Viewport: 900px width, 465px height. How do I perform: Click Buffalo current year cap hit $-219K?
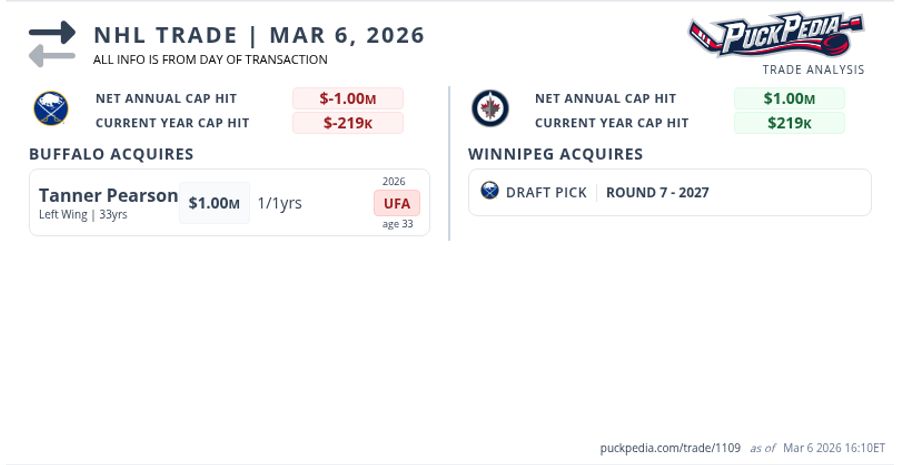point(348,123)
